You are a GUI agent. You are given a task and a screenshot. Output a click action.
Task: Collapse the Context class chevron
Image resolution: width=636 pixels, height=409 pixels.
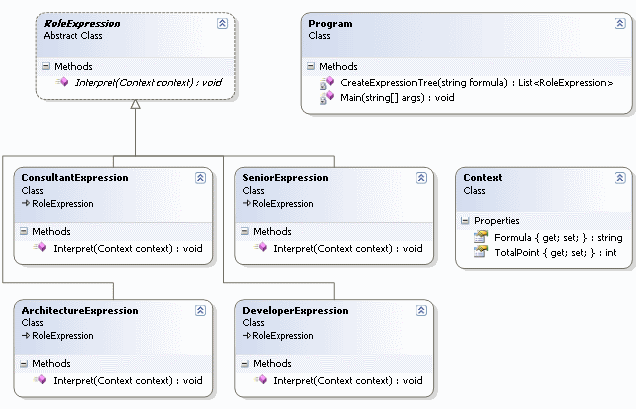pyautogui.click(x=619, y=177)
